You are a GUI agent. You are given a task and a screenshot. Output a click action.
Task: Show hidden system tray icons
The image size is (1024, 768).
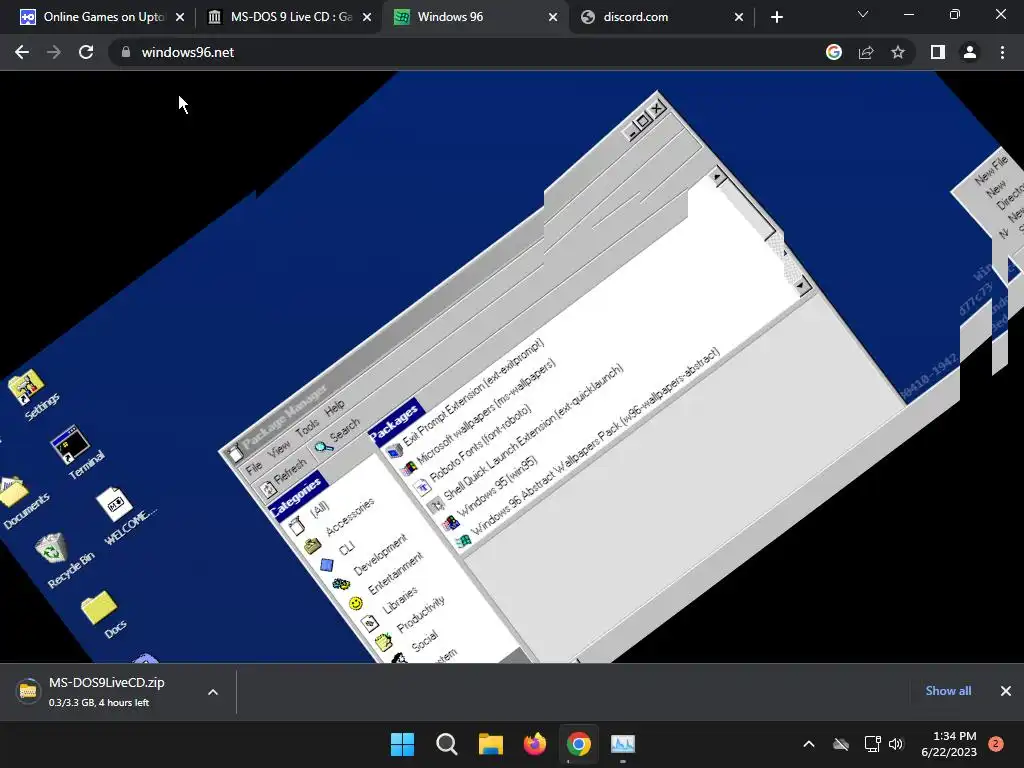tap(808, 744)
